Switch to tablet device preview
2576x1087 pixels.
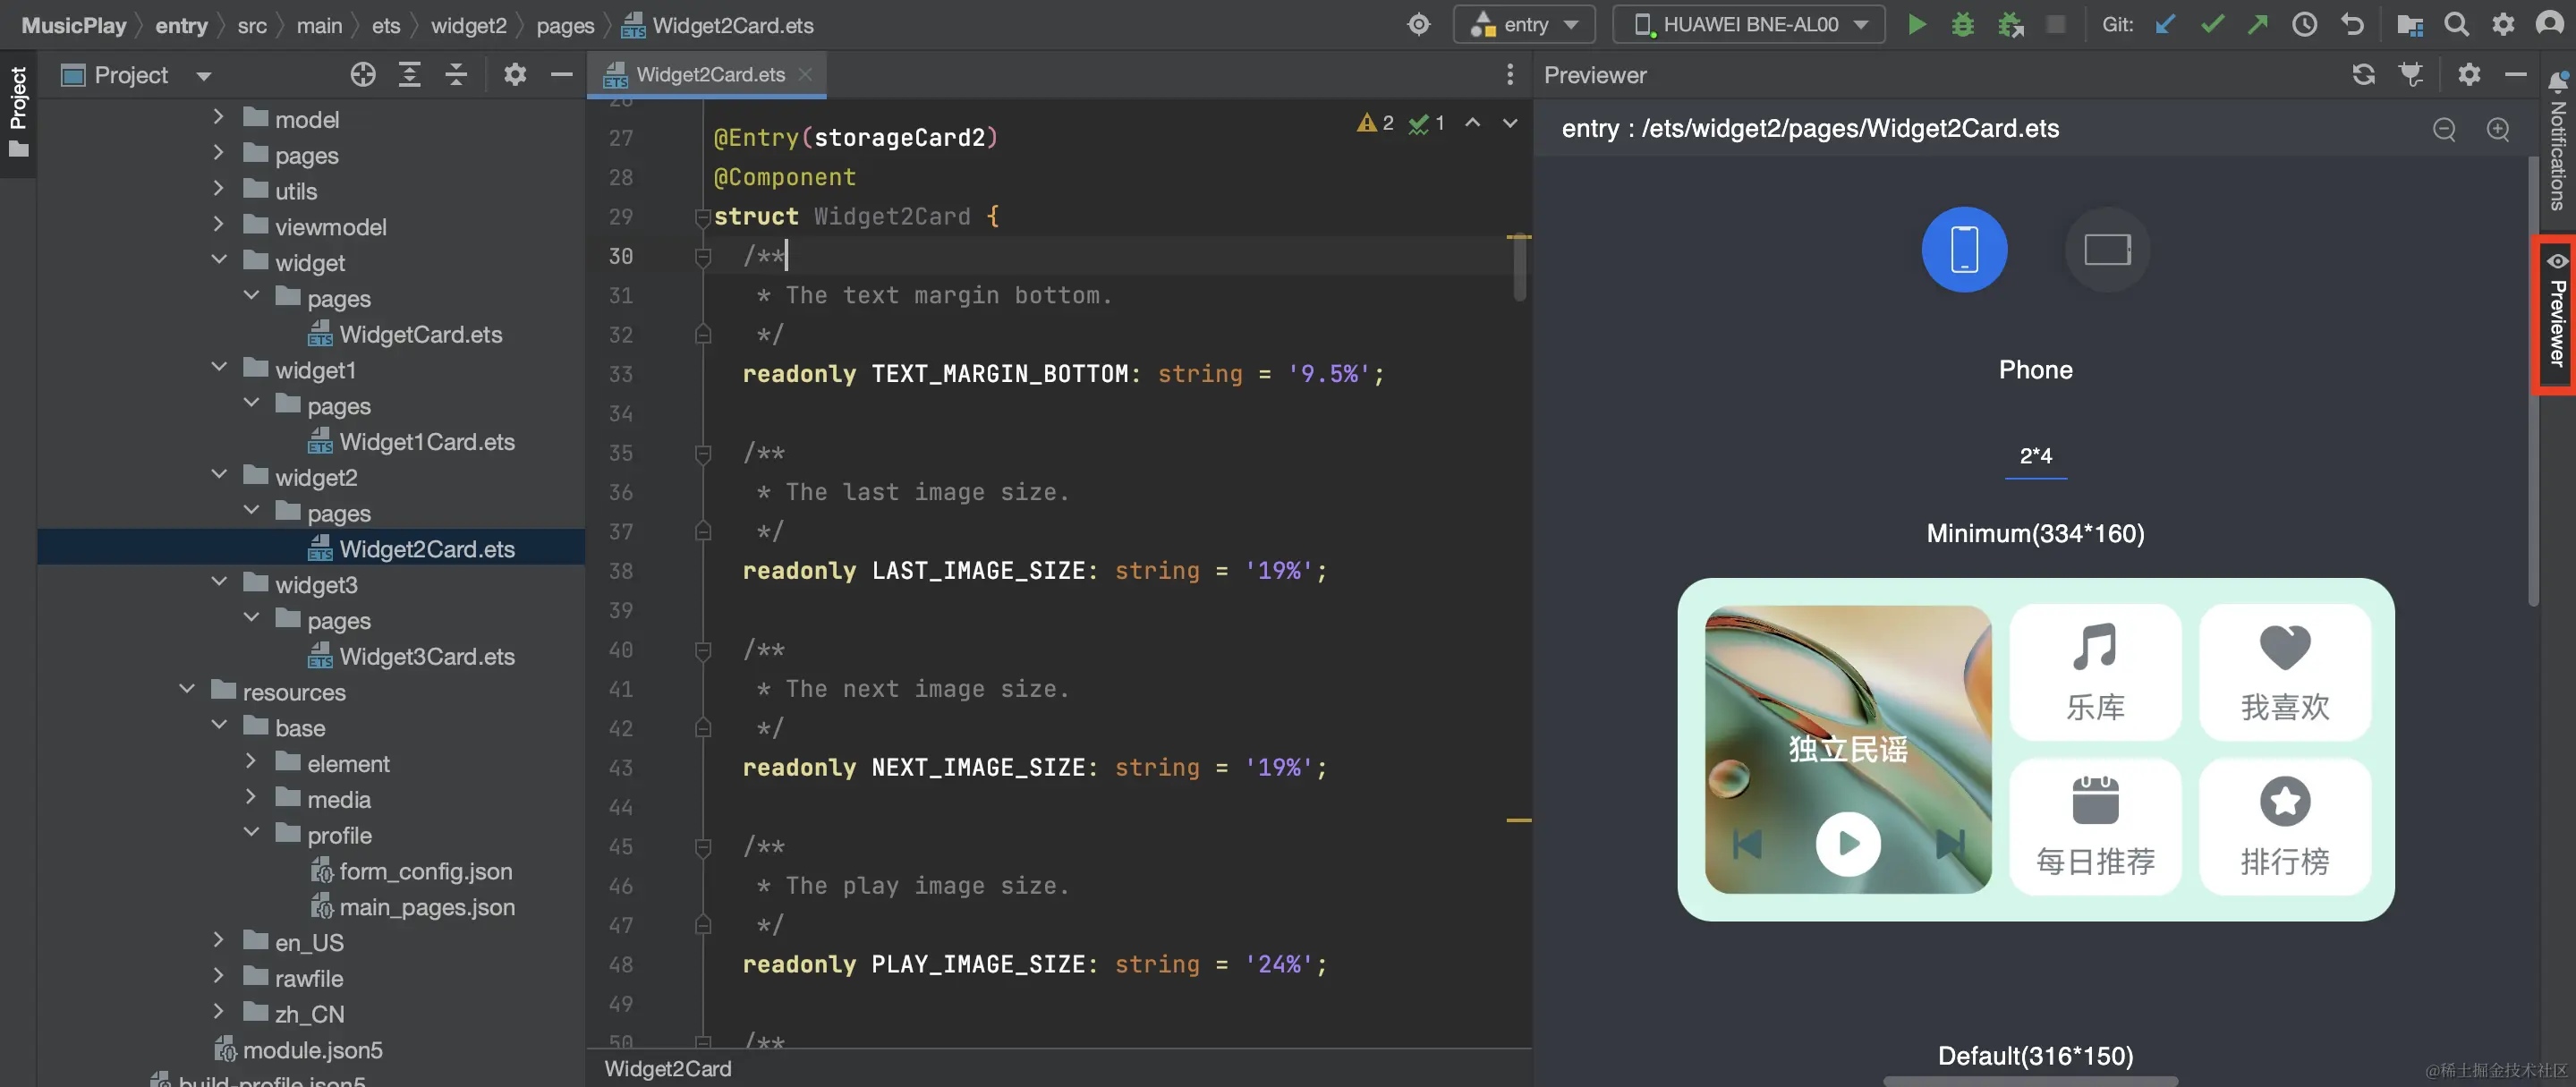pyautogui.click(x=2106, y=249)
